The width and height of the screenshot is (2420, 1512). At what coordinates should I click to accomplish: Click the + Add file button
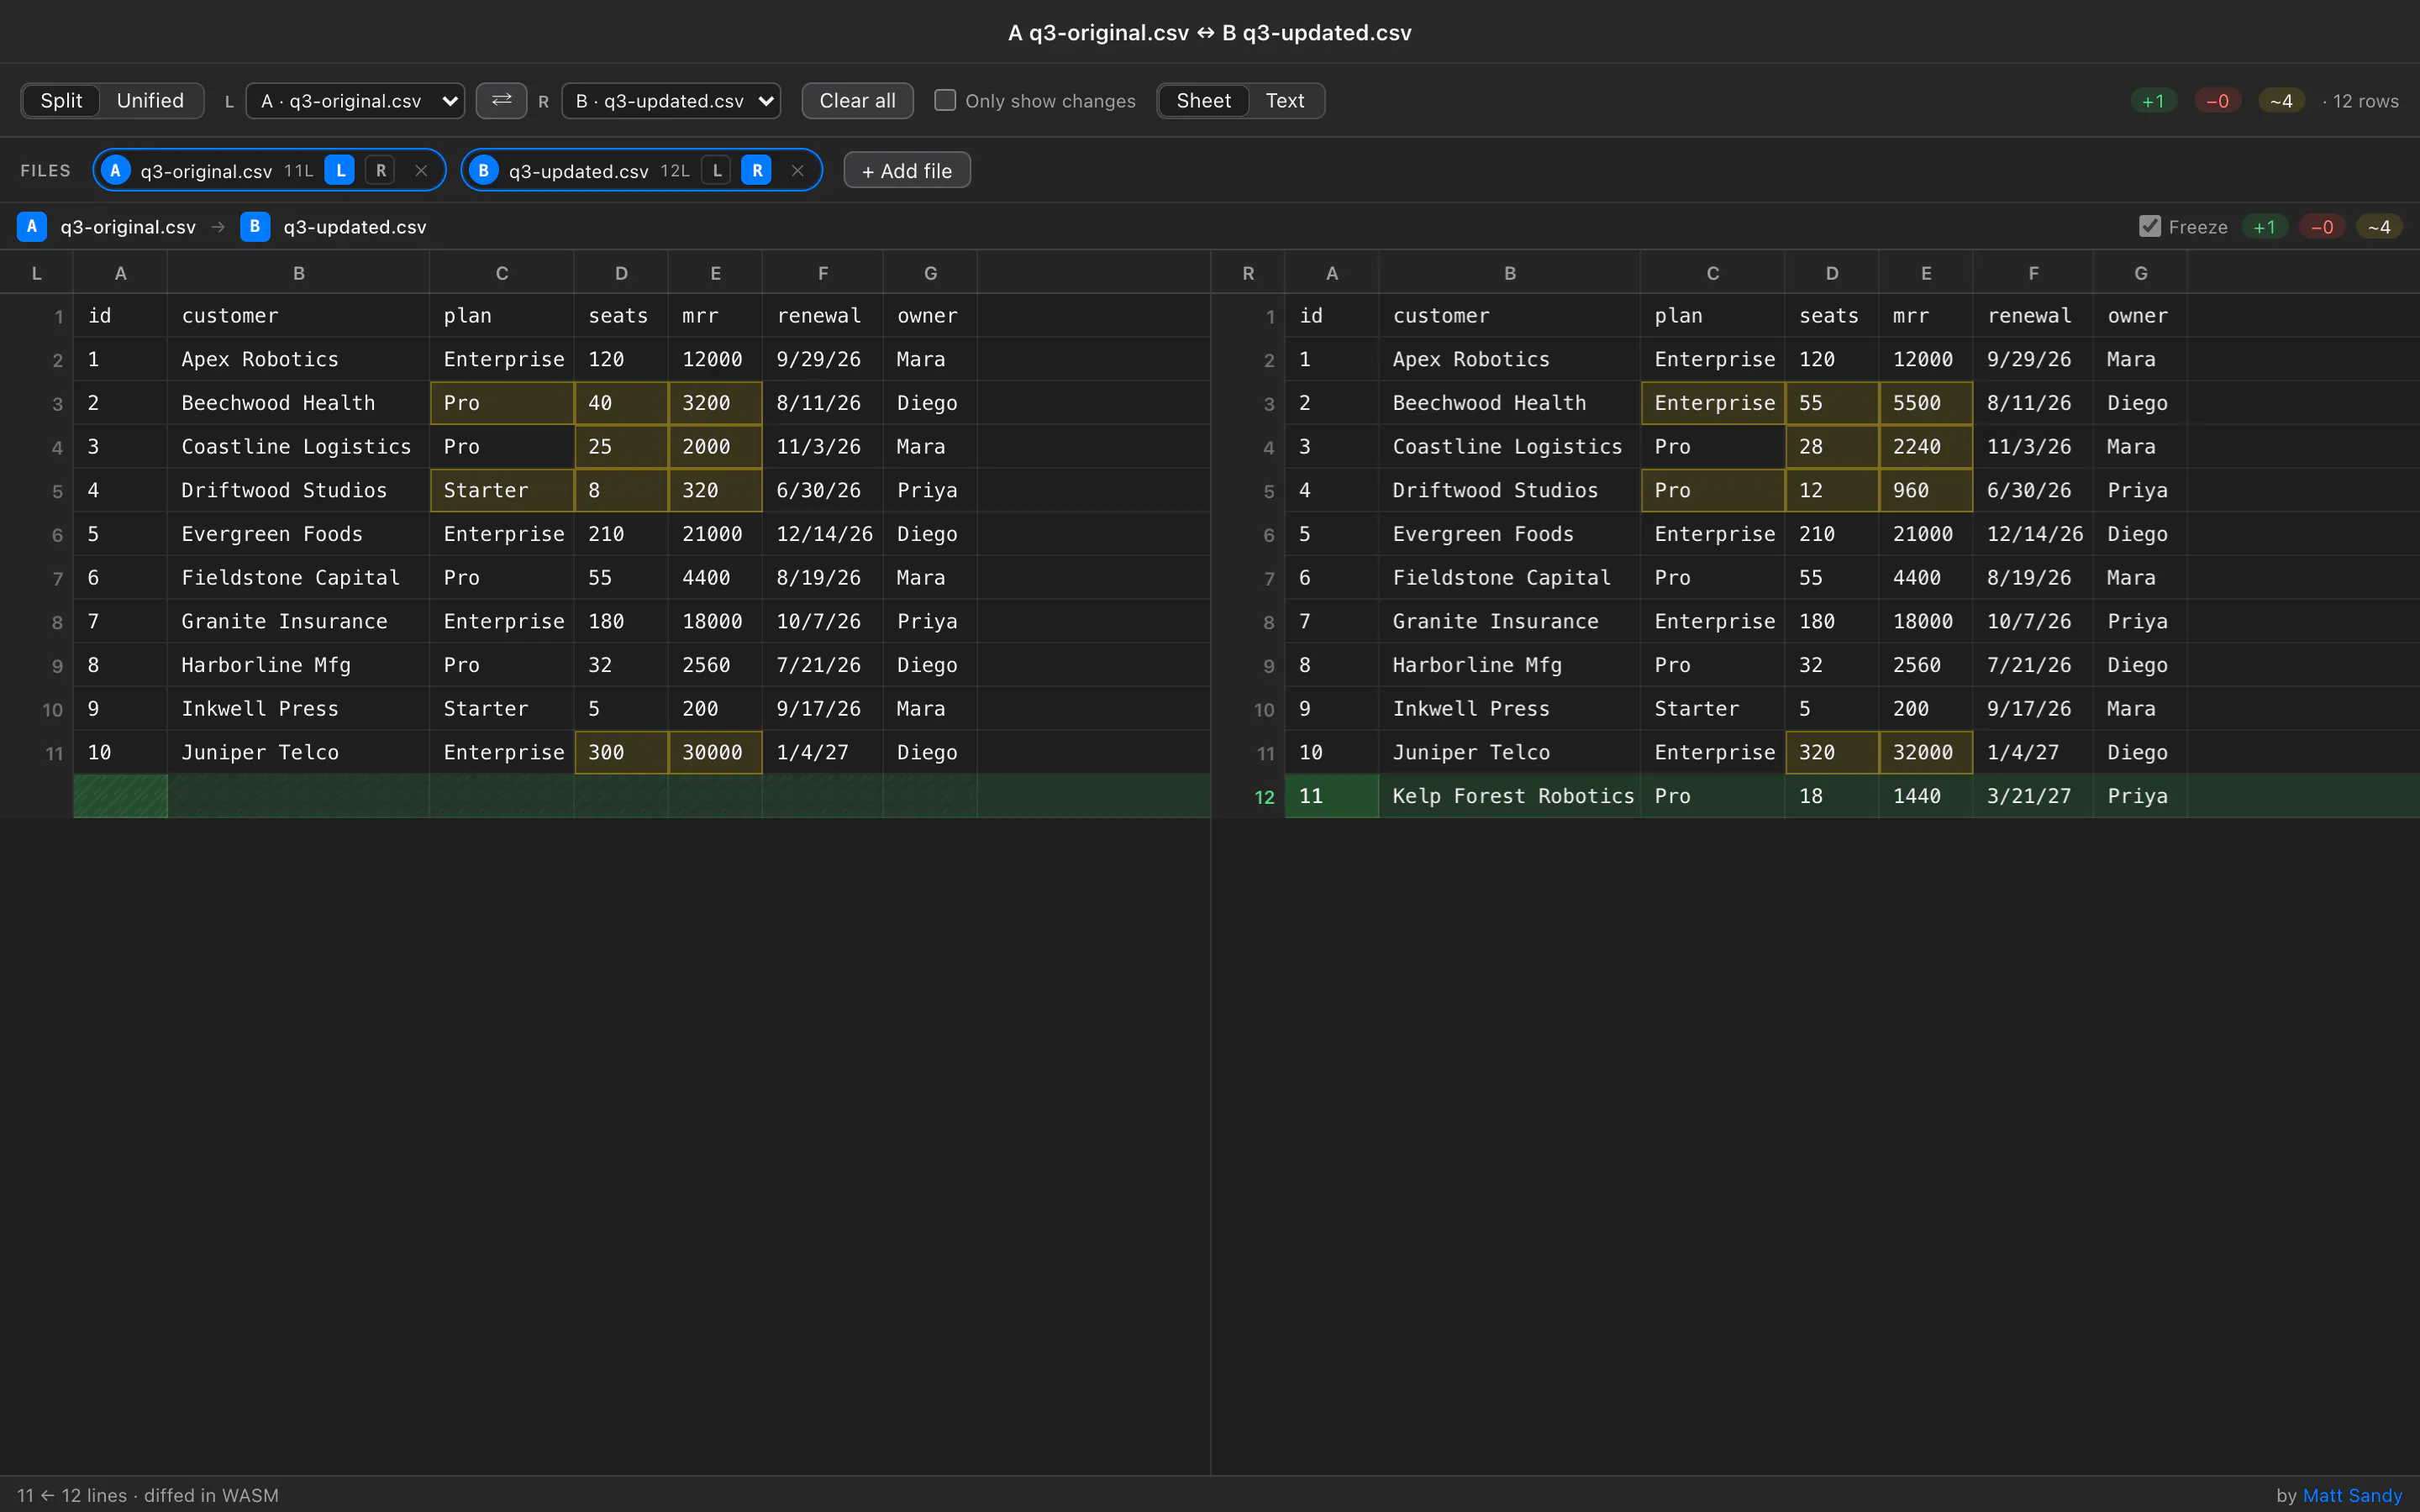pyautogui.click(x=907, y=170)
